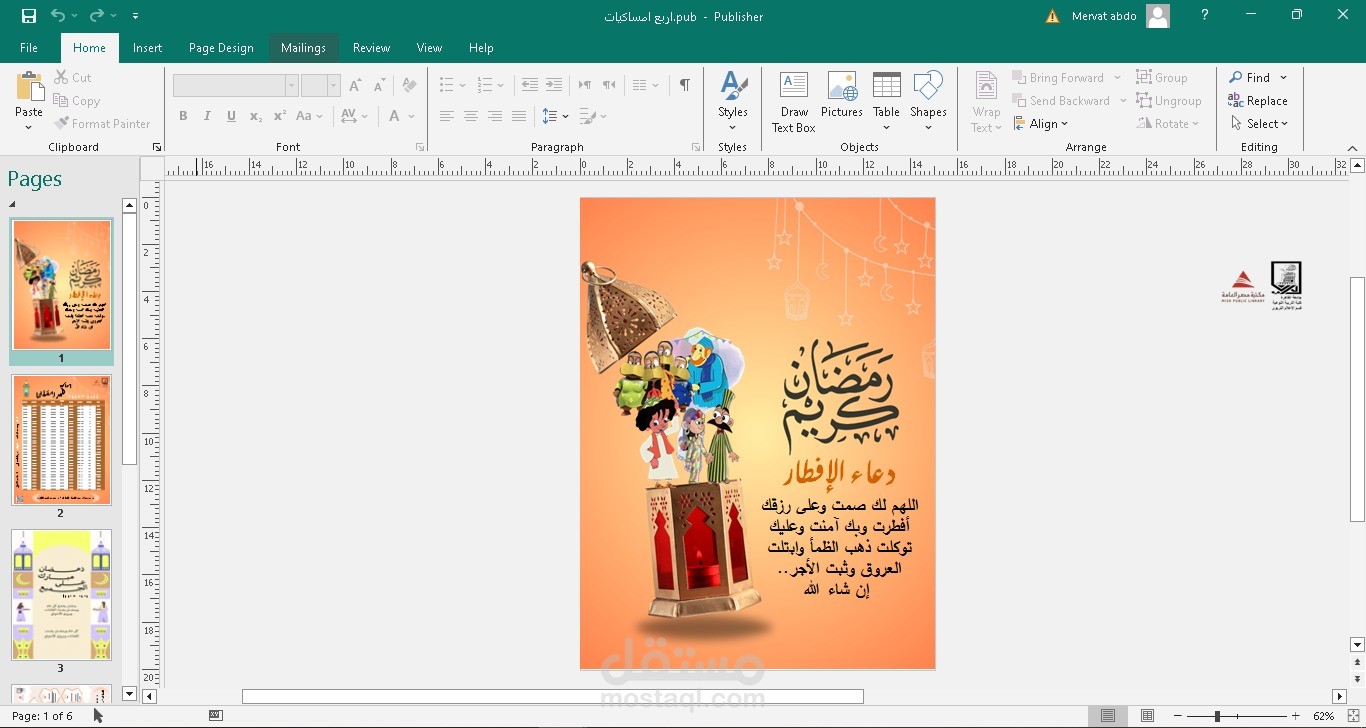
Task: Toggle the paragraph marks (¶) display
Action: [684, 85]
